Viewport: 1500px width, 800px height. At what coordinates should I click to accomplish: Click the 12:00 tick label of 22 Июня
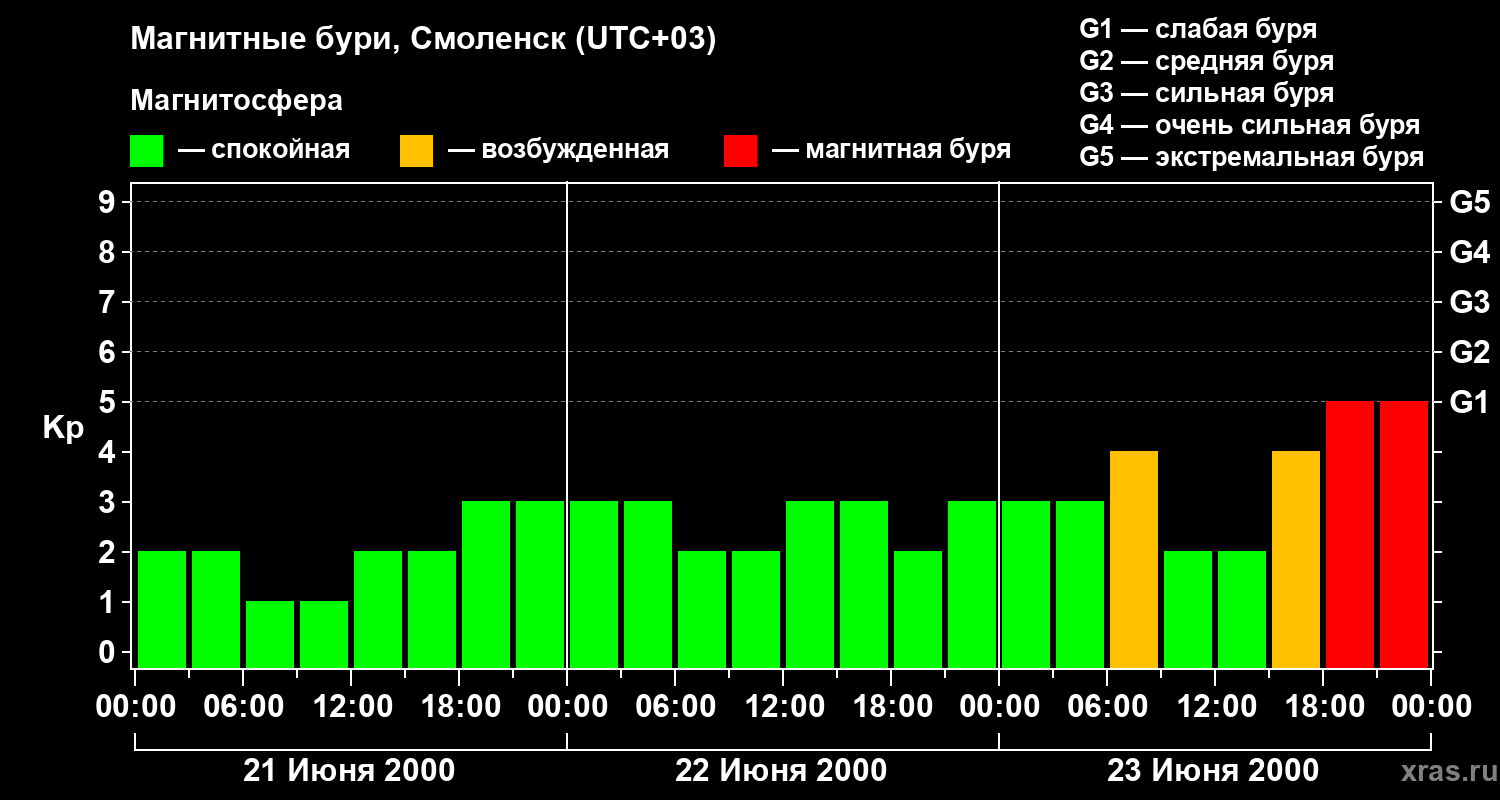point(783,707)
